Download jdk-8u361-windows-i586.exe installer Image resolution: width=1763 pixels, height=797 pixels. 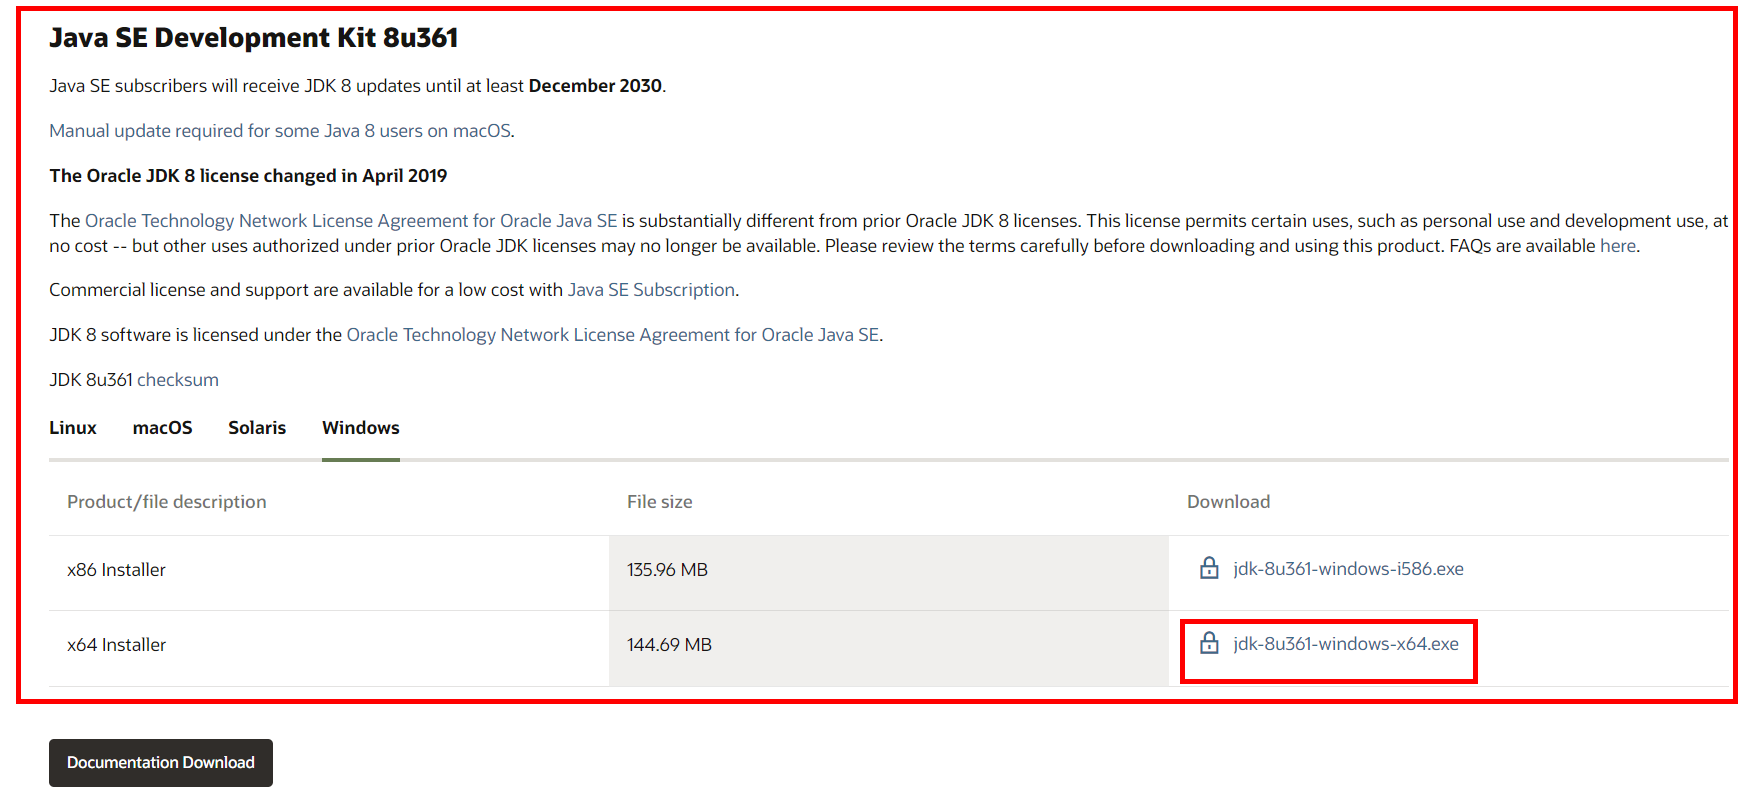[x=1348, y=569]
